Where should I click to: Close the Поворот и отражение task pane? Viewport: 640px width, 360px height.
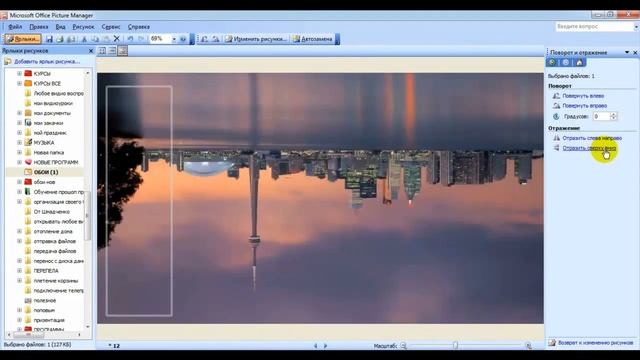[x=635, y=52]
